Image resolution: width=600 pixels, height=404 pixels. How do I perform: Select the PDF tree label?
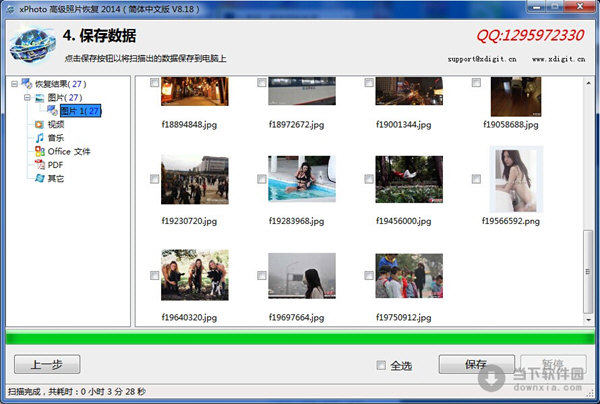tap(55, 165)
